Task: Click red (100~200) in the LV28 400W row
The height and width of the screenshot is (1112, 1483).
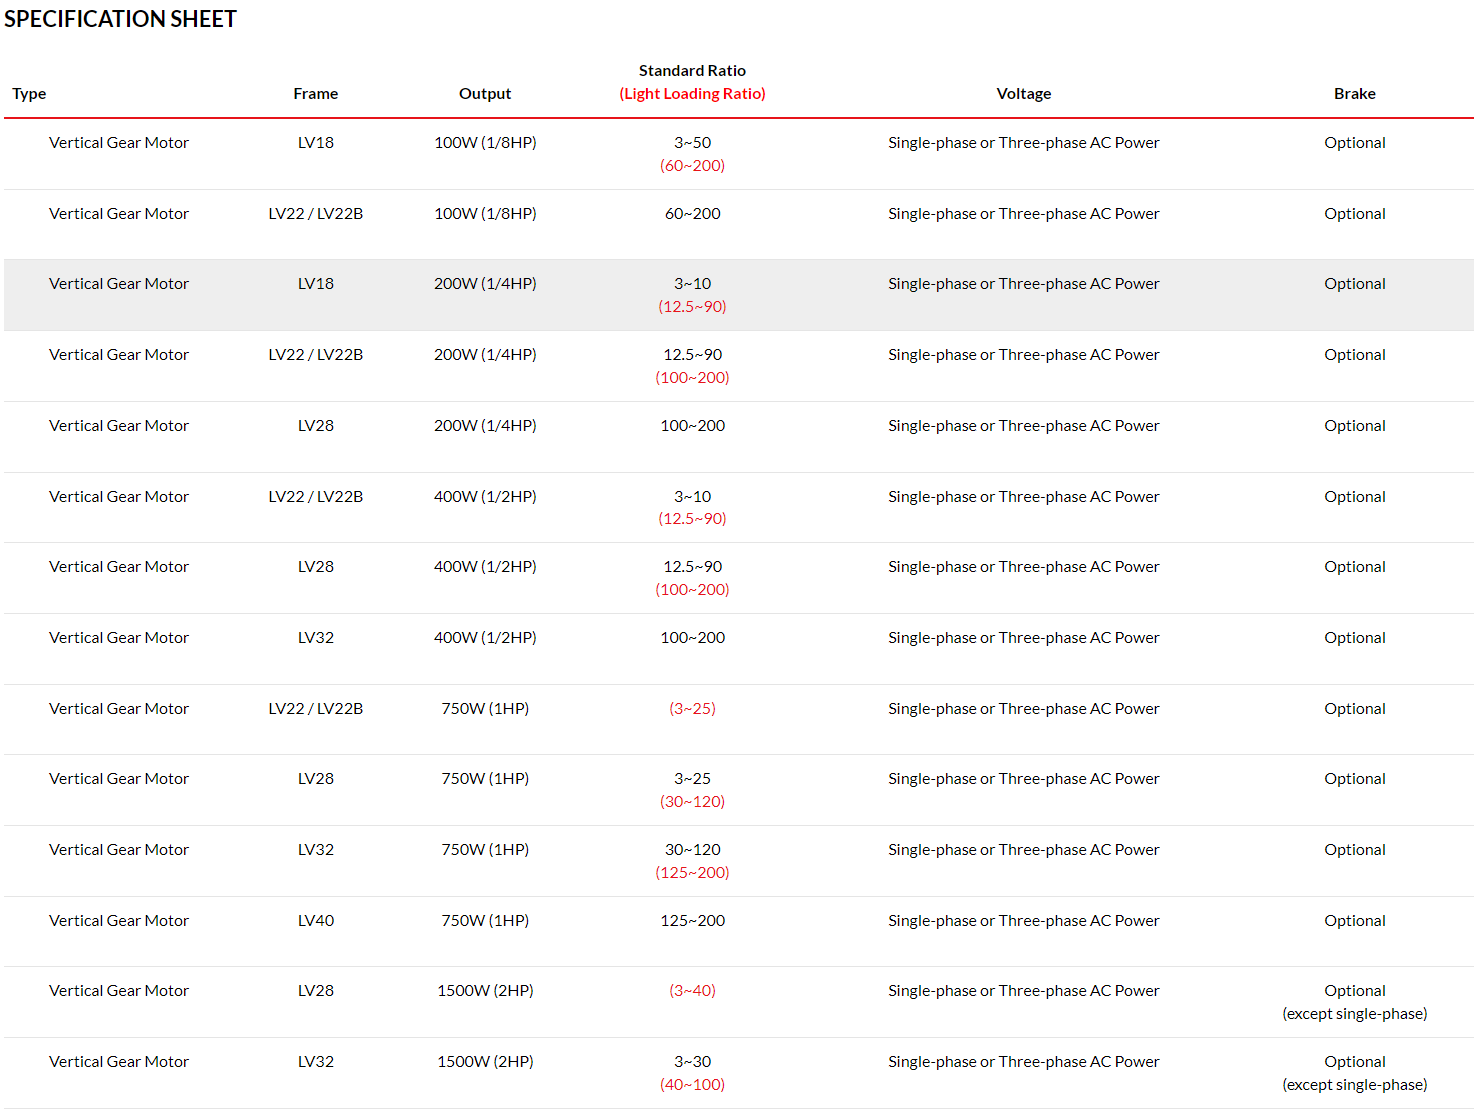Action: coord(692,590)
